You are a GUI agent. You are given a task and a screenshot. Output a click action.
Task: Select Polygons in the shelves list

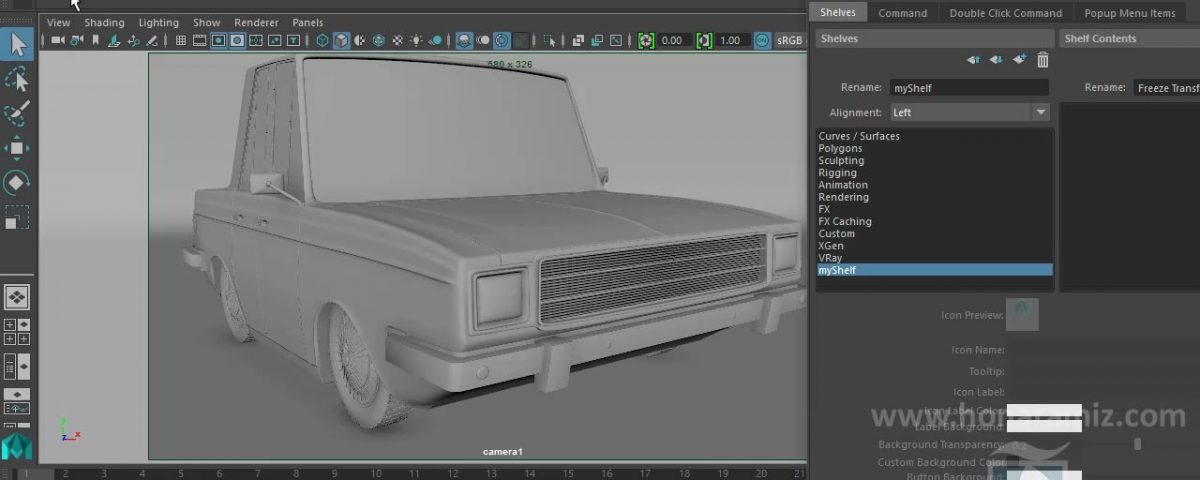tap(935, 148)
